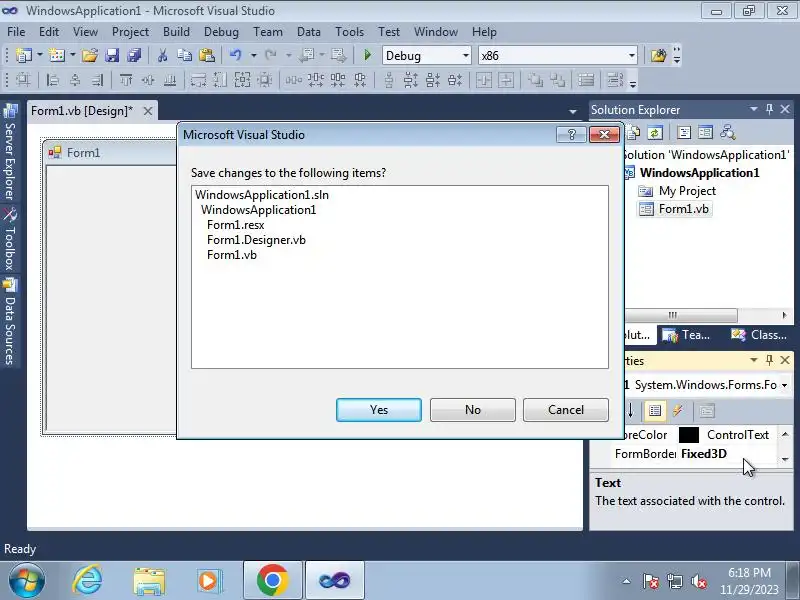The width and height of the screenshot is (800, 600).
Task: Click the Open File folder icon
Action: 90,55
